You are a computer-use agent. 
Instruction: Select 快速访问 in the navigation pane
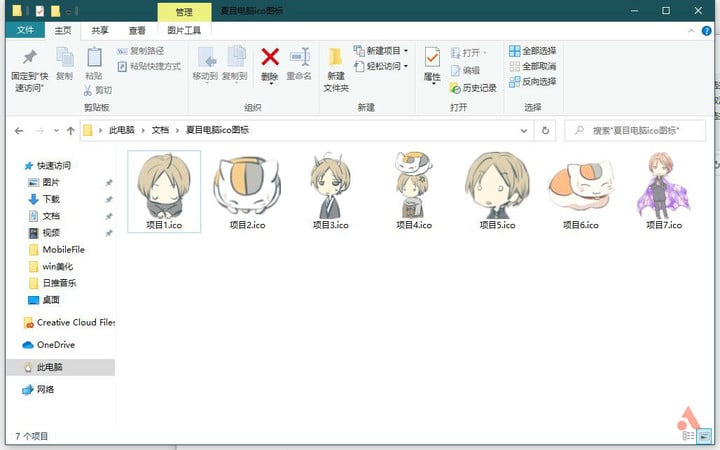pos(54,165)
